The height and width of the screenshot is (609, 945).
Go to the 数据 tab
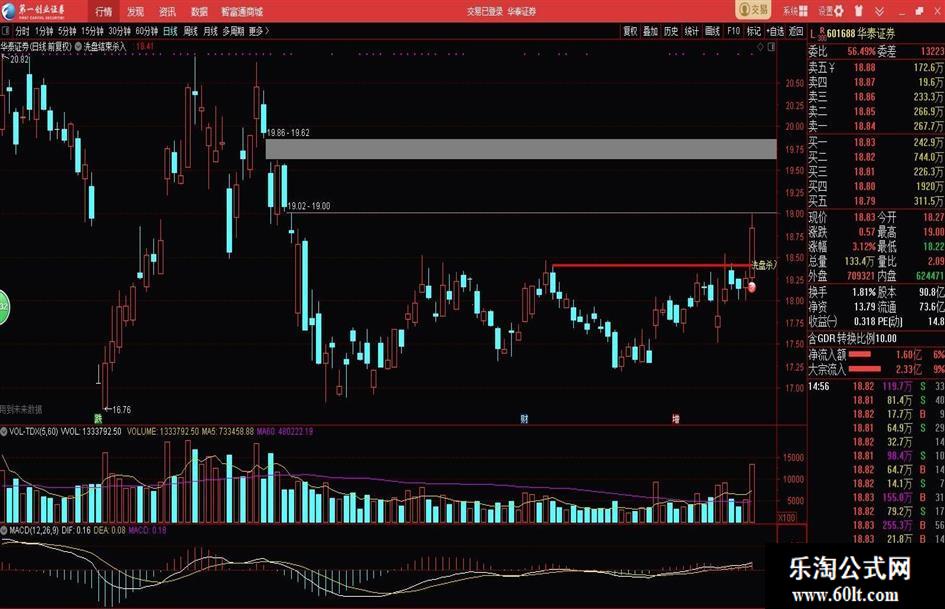pos(199,11)
